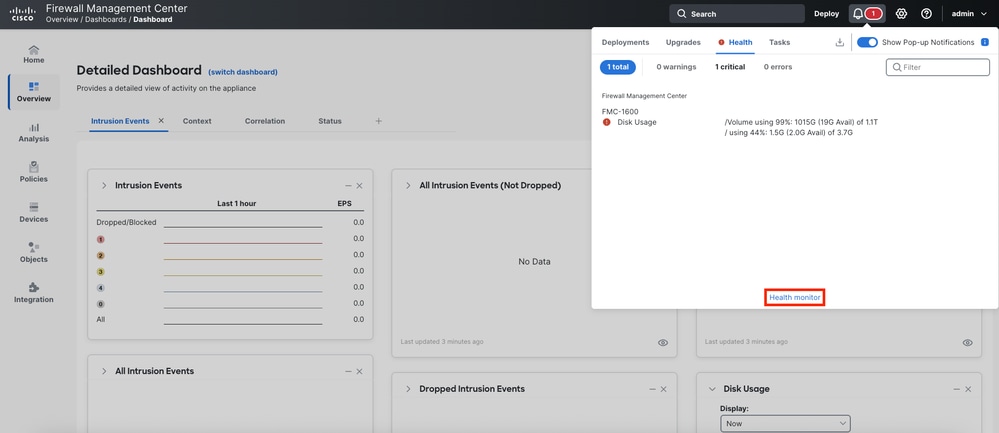Screen dimensions: 999x433
Task: Collapse the Disk Usage widget chevron
Action: tap(712, 389)
